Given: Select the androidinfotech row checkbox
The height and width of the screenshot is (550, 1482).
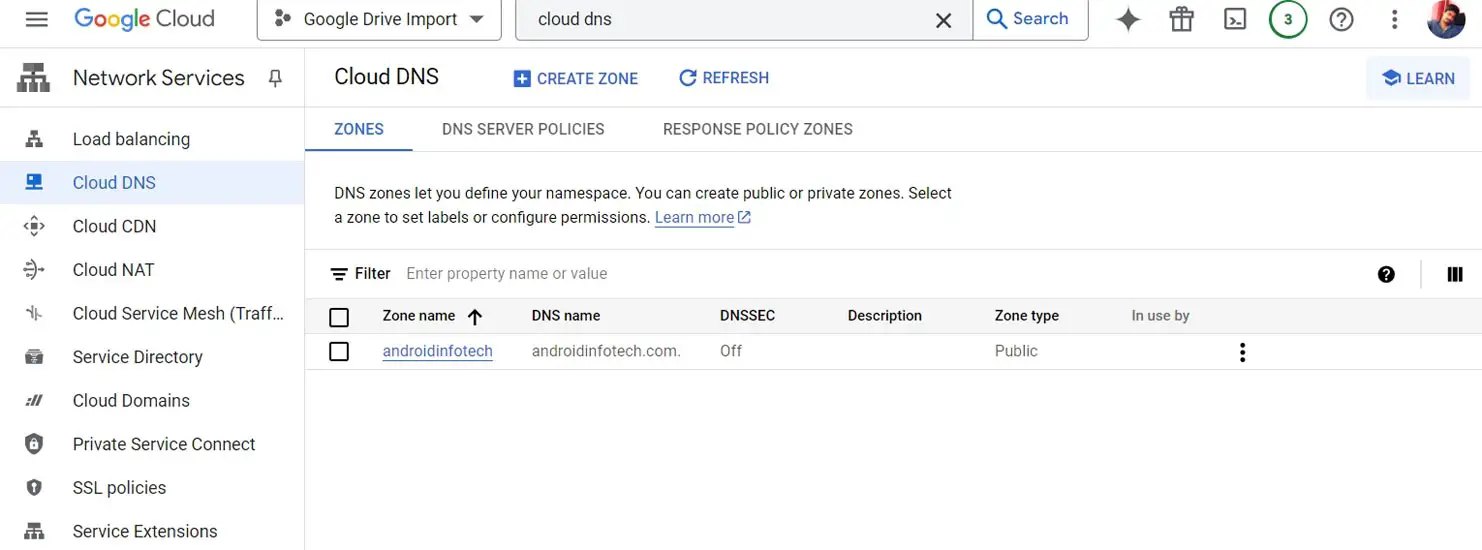Looking at the screenshot, I should [339, 352].
